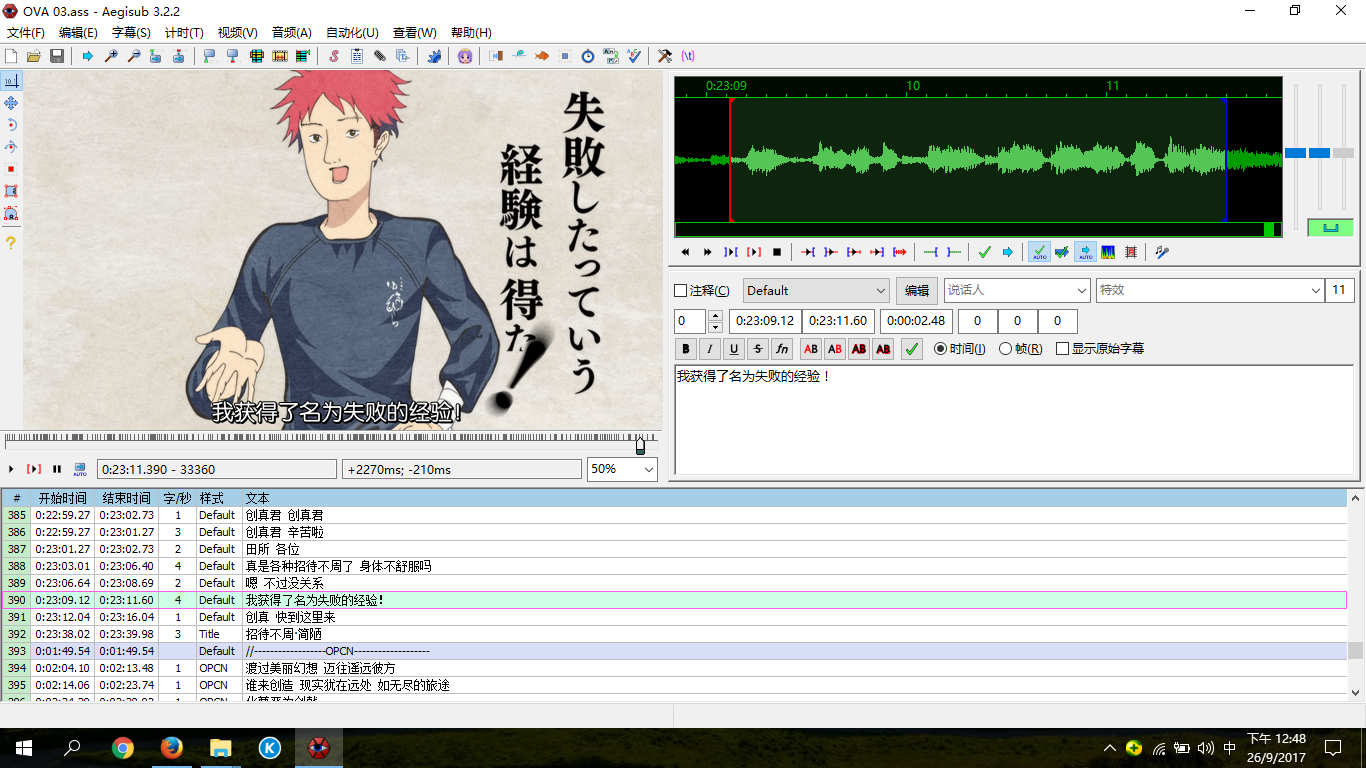
Task: Apply bold formatting with B button
Action: [x=686, y=349]
